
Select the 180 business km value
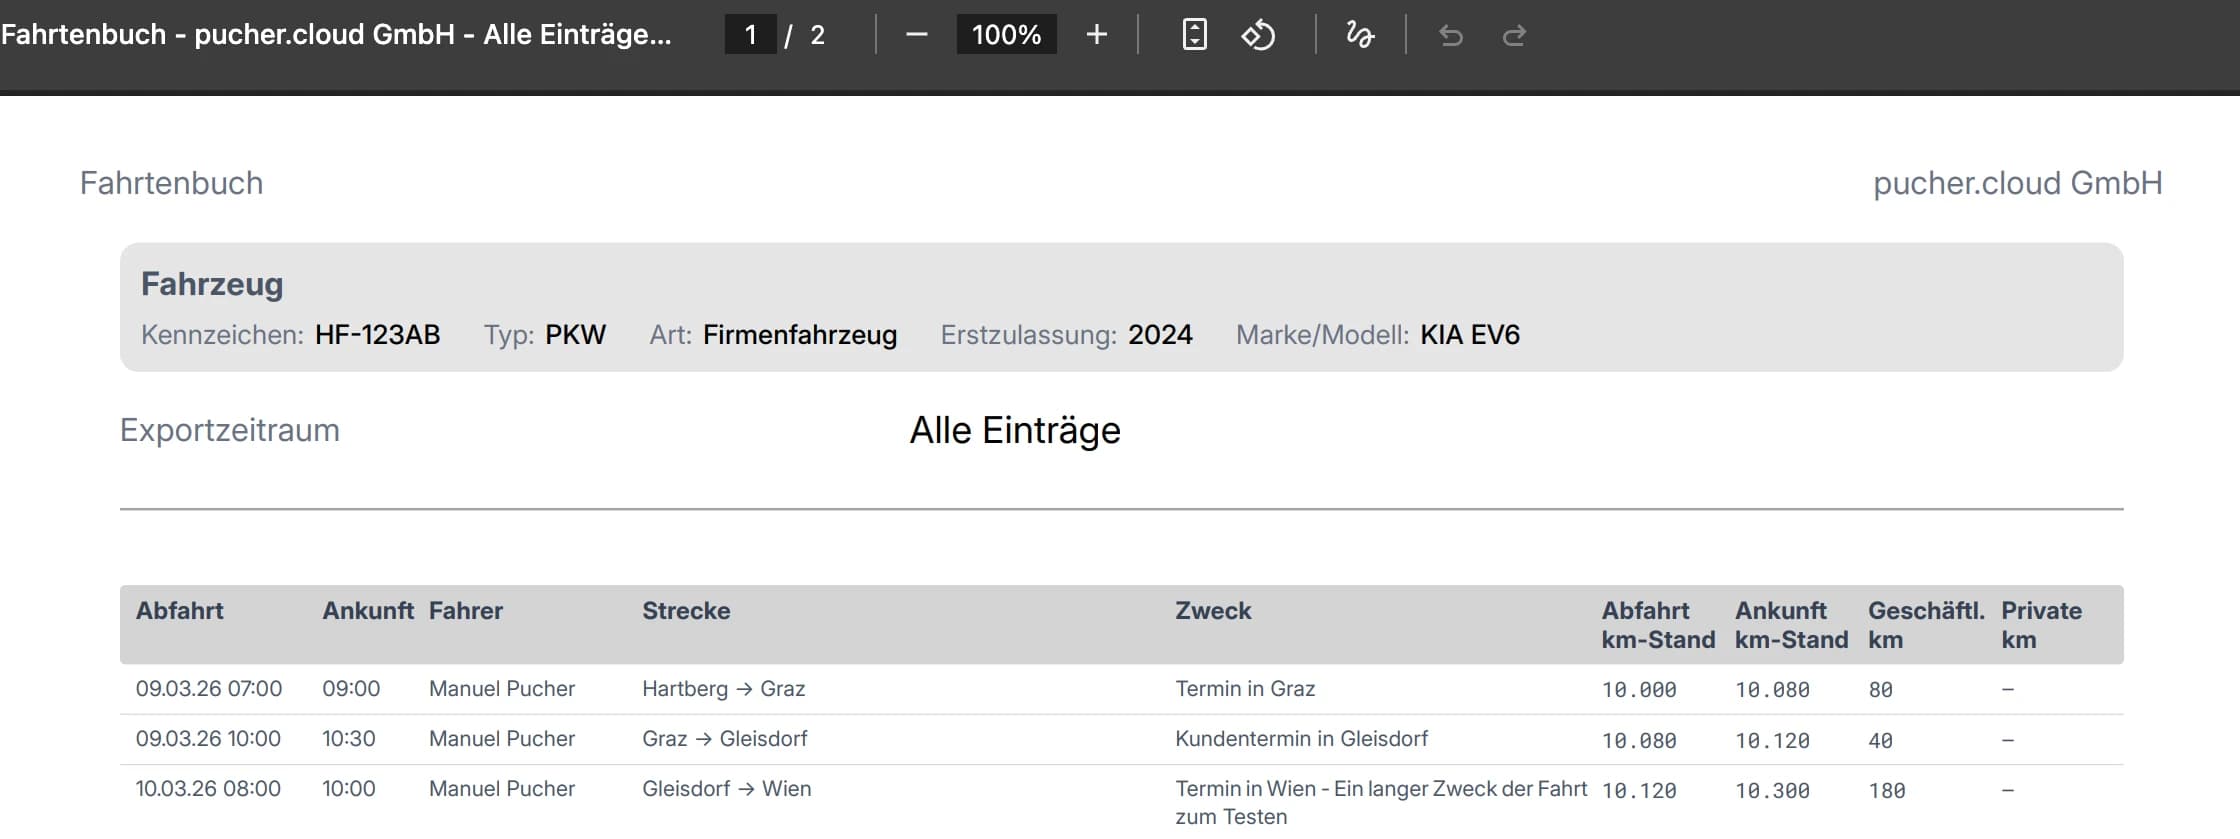tap(1887, 791)
